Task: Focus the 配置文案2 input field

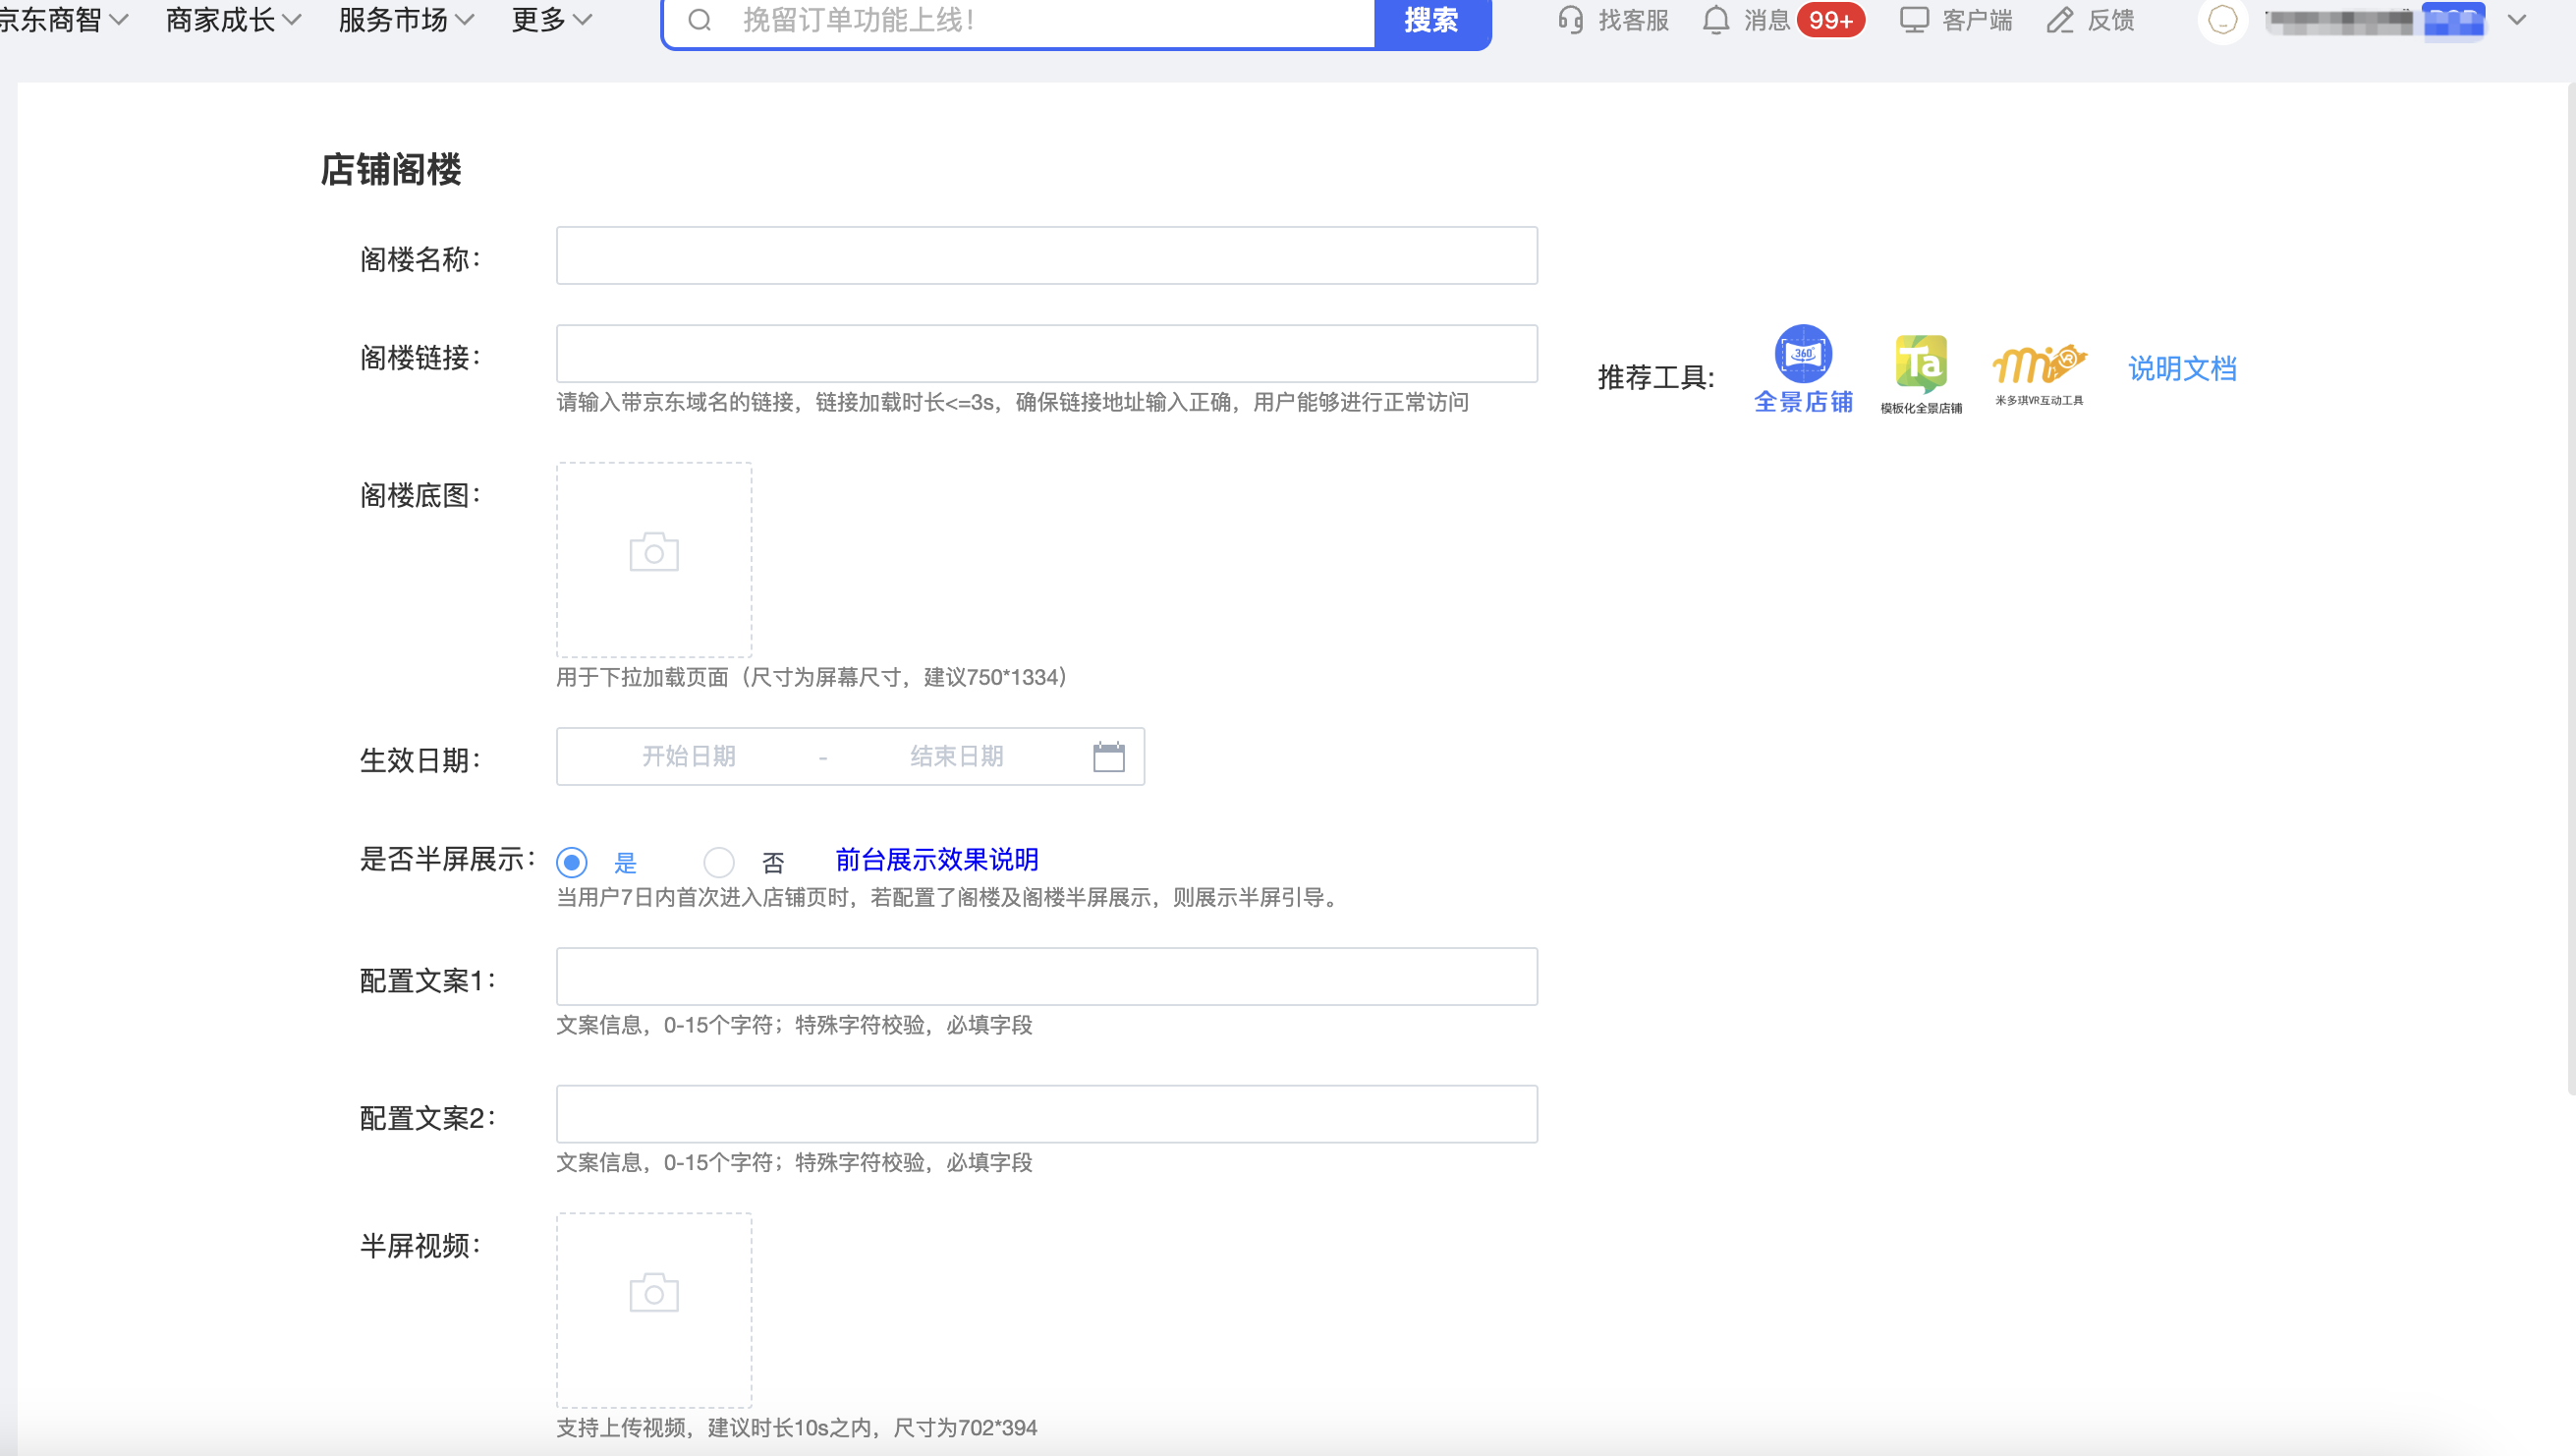Action: coord(1046,1115)
